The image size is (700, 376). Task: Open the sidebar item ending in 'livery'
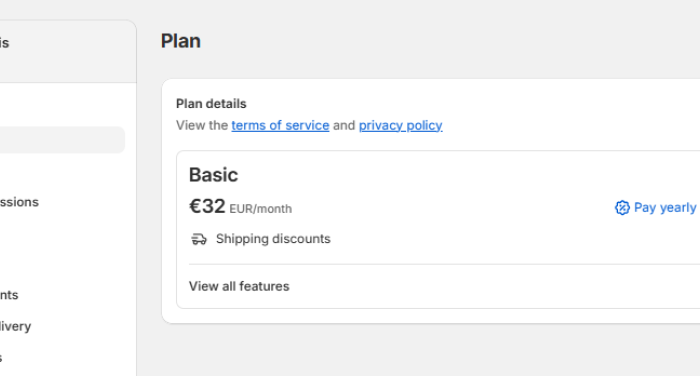coord(15,326)
